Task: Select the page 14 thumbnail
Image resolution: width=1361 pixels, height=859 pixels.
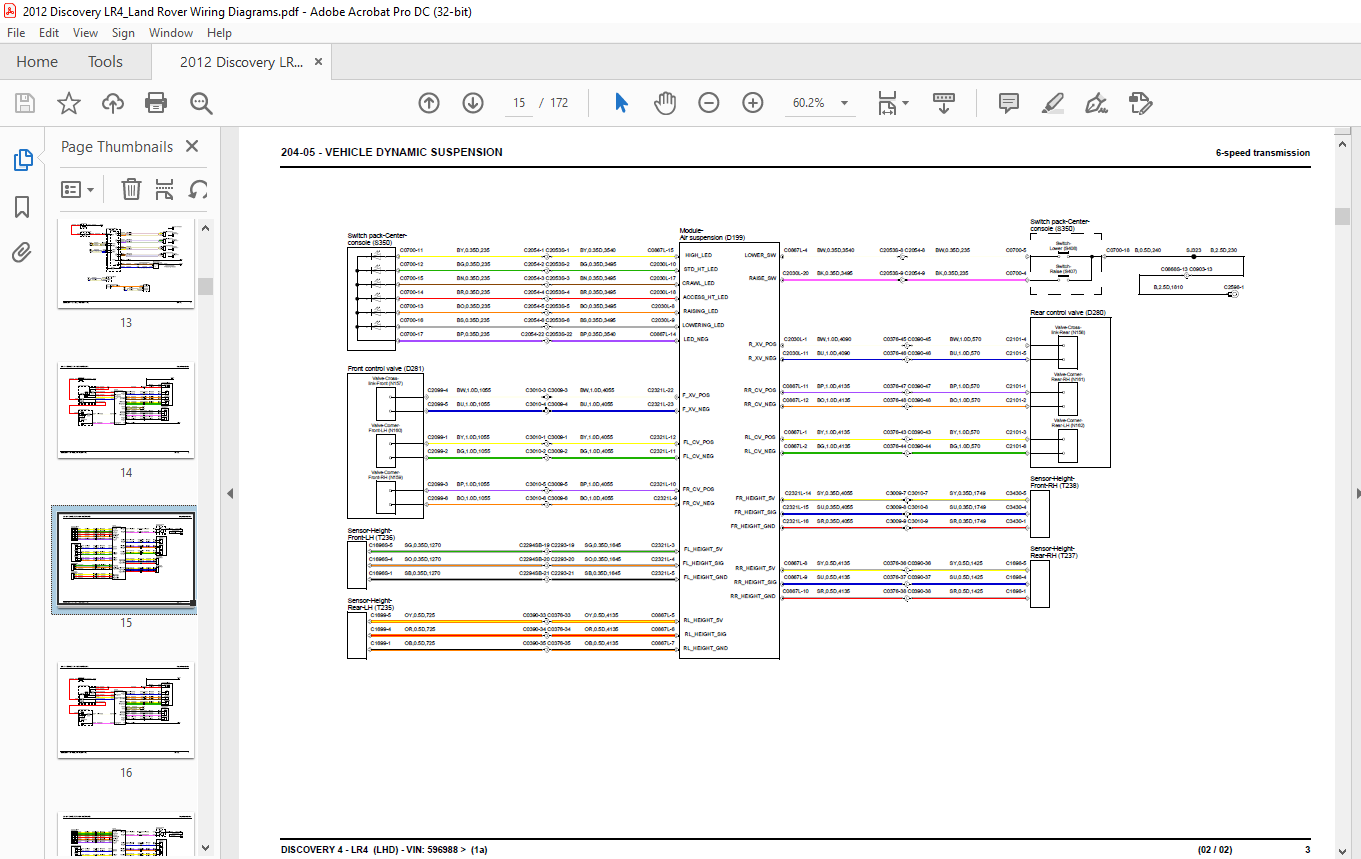Action: click(x=126, y=412)
